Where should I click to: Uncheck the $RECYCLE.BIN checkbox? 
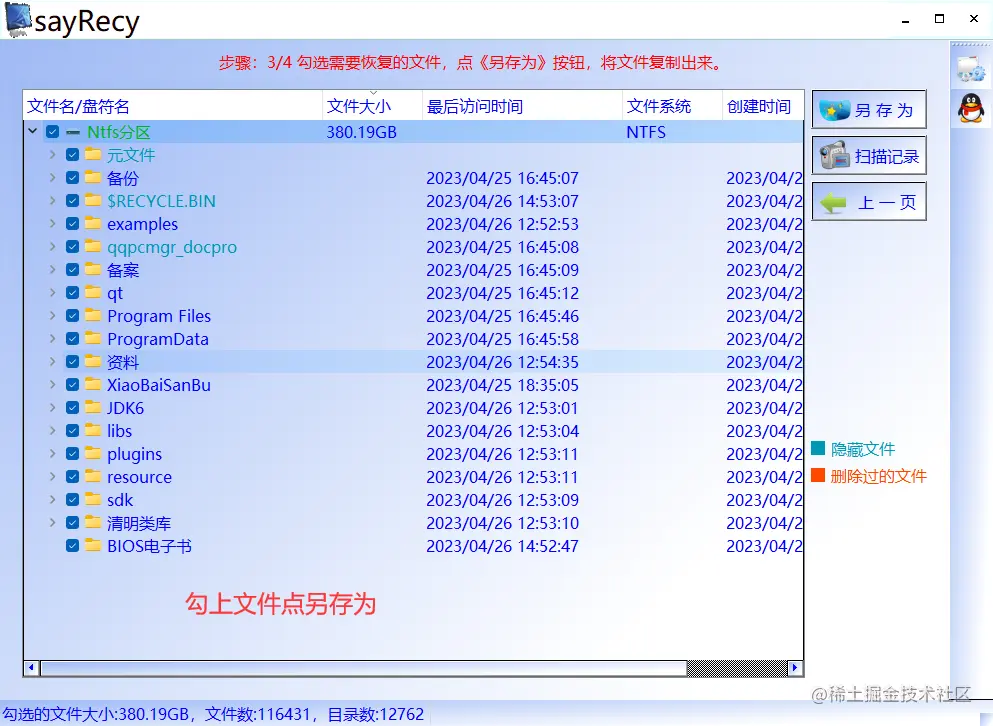pos(72,201)
